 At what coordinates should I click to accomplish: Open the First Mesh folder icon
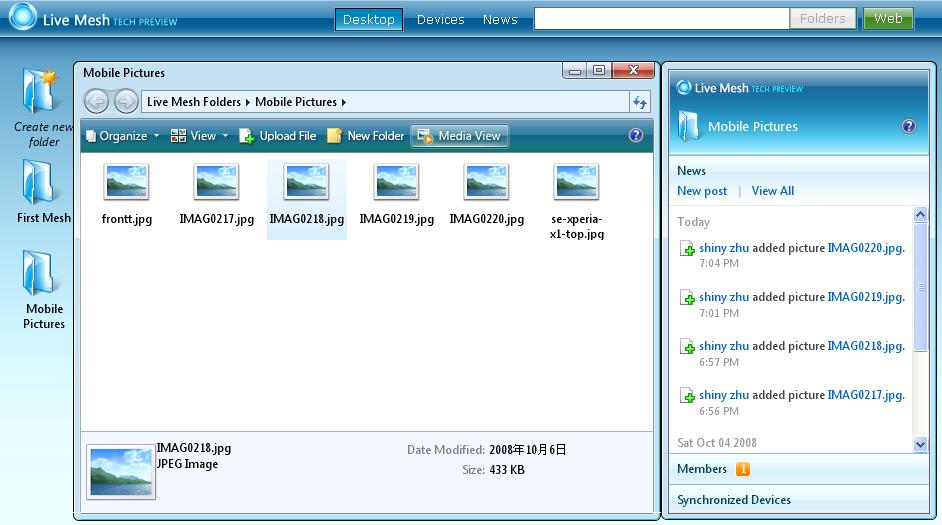click(x=39, y=183)
